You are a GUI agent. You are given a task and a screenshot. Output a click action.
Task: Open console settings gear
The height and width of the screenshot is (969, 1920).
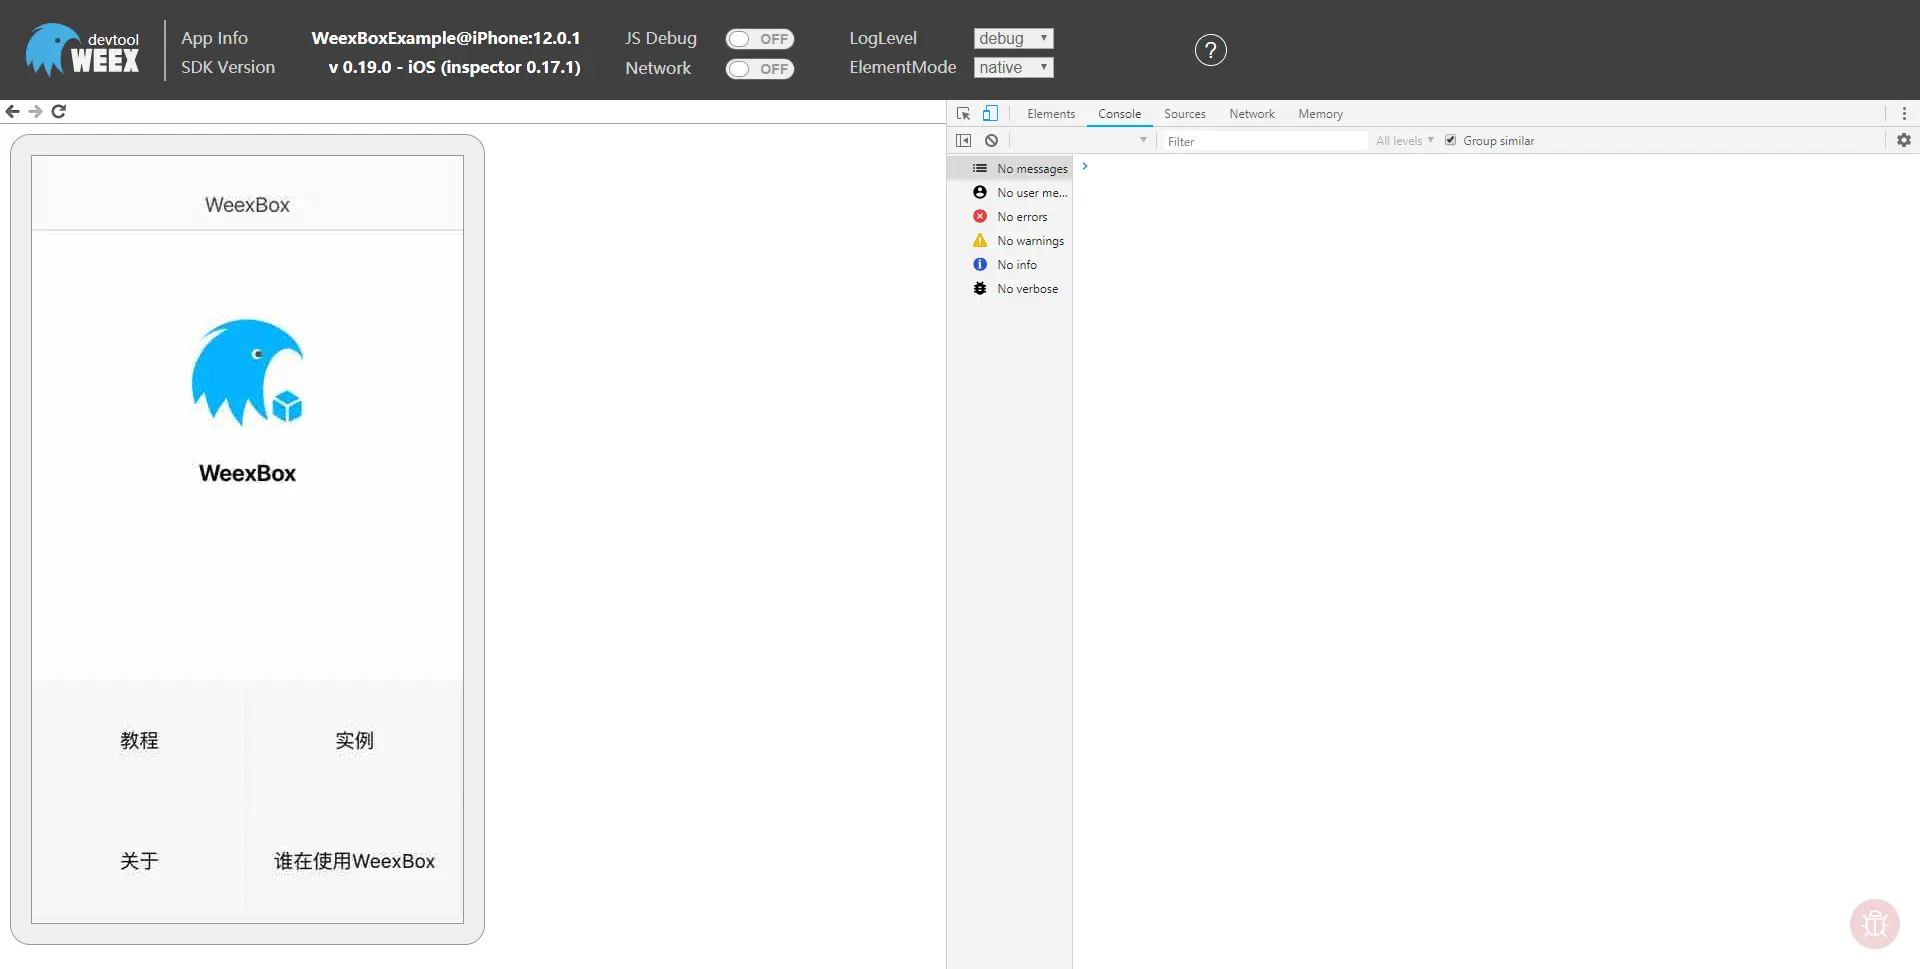[1904, 141]
